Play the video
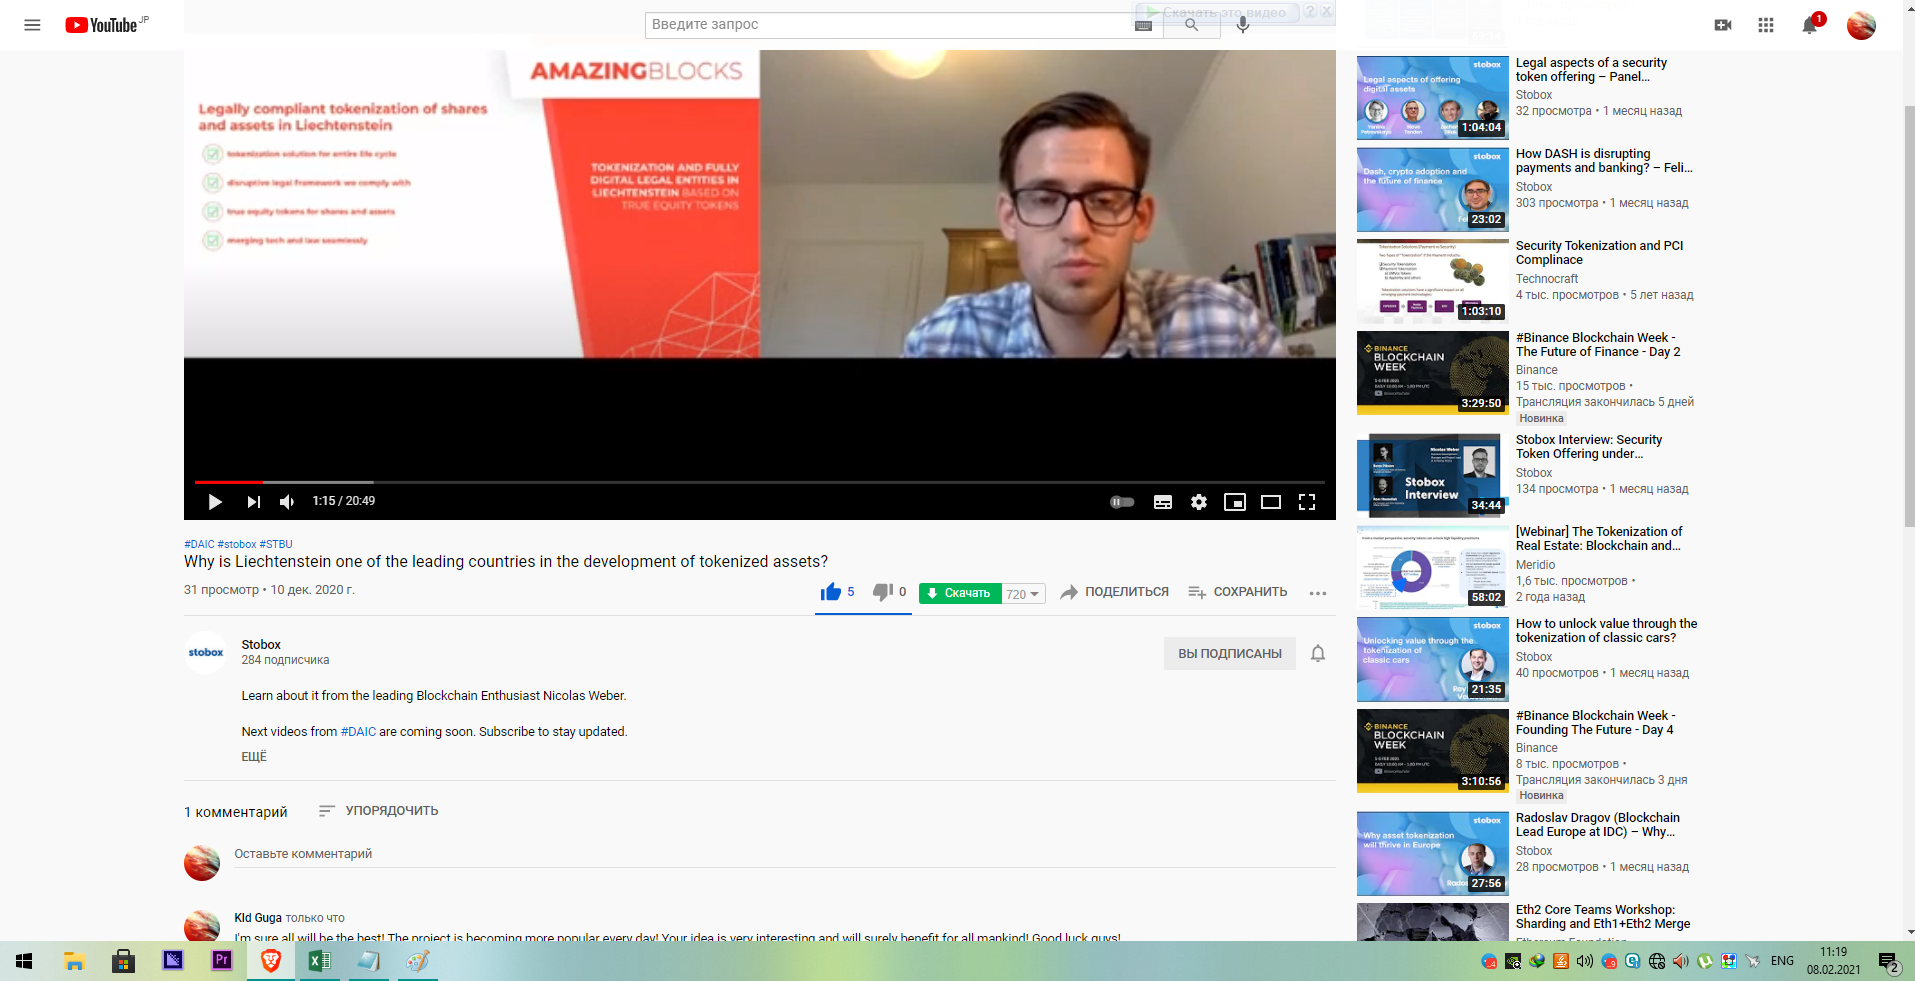This screenshot has width=1915, height=981. [x=215, y=502]
